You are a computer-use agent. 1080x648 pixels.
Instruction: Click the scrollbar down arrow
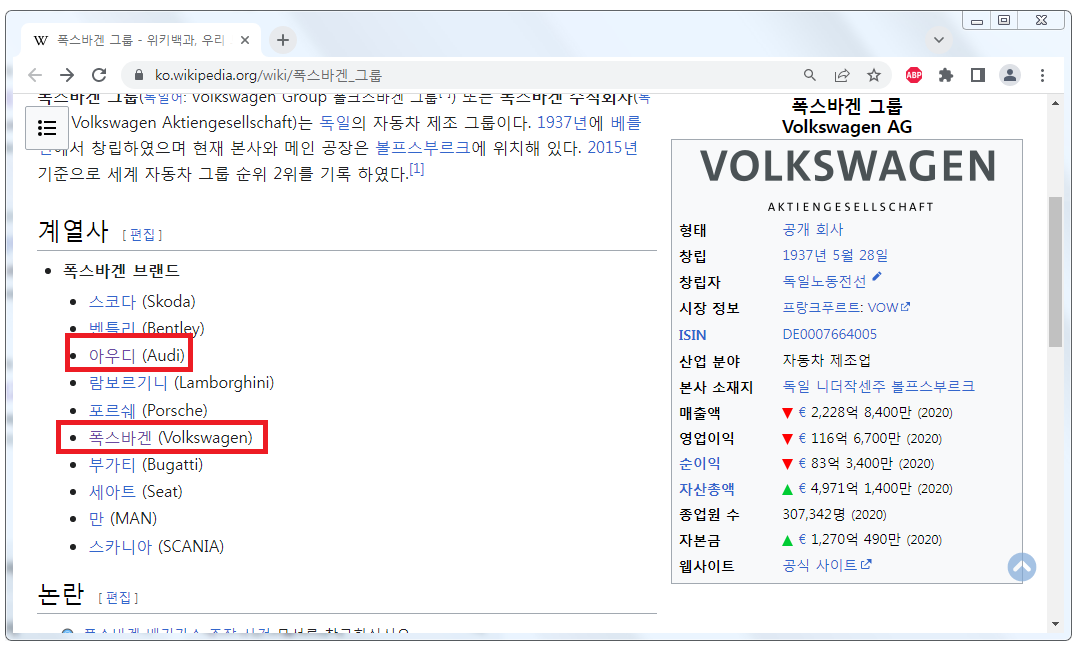[x=1055, y=625]
